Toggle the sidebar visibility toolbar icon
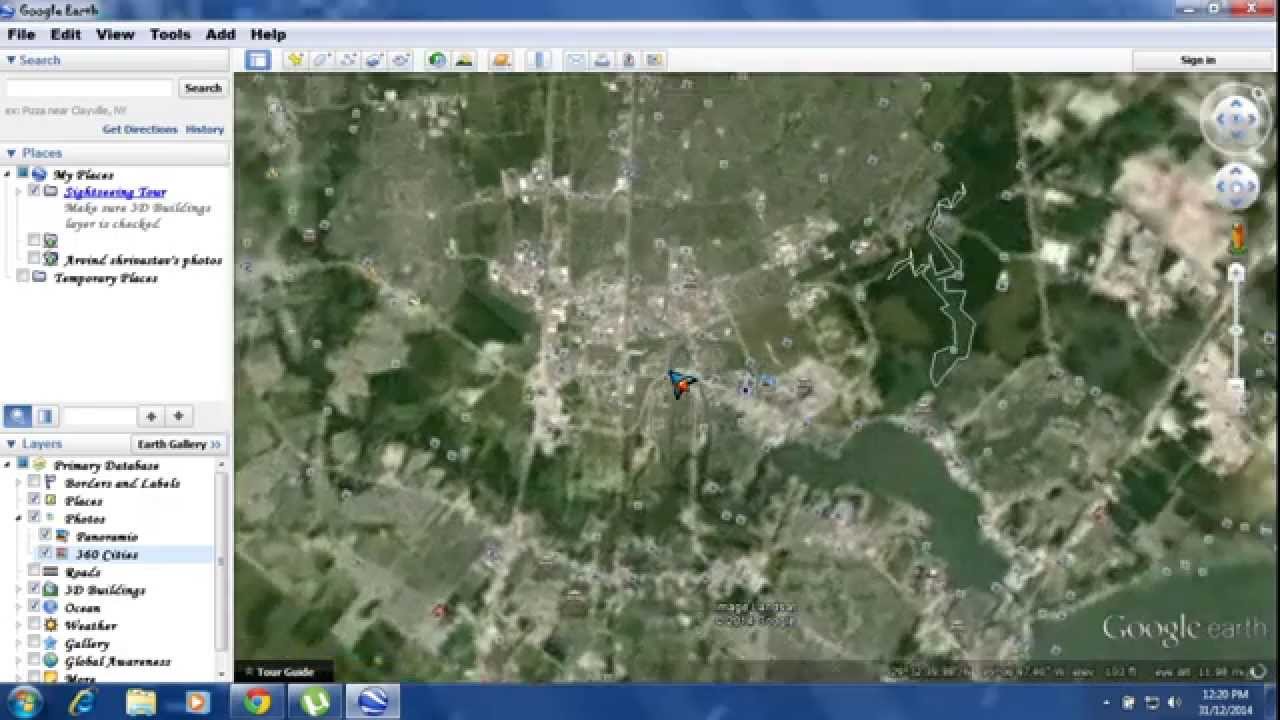The width and height of the screenshot is (1280, 720). click(x=258, y=60)
